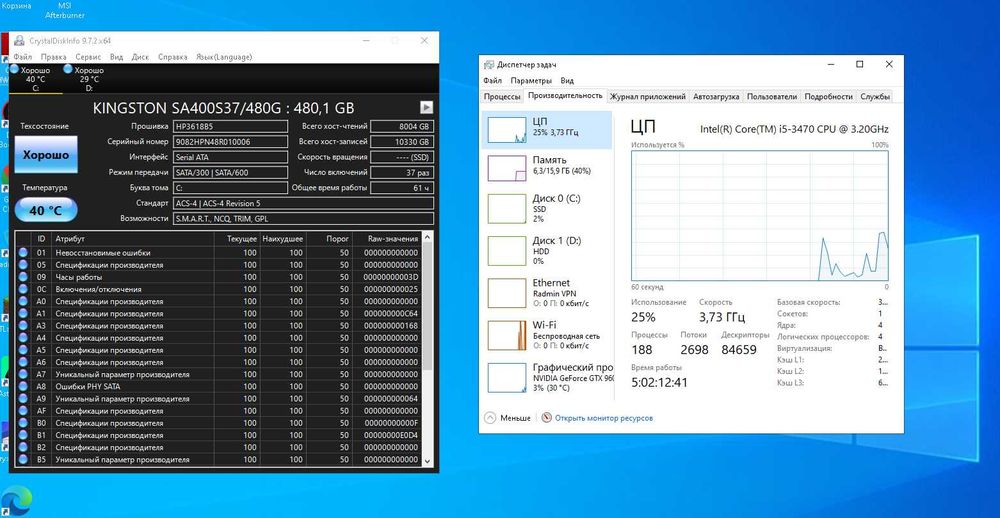Click status dot for attribute A8 row
This screenshot has width=1000, height=518.
pos(24,387)
